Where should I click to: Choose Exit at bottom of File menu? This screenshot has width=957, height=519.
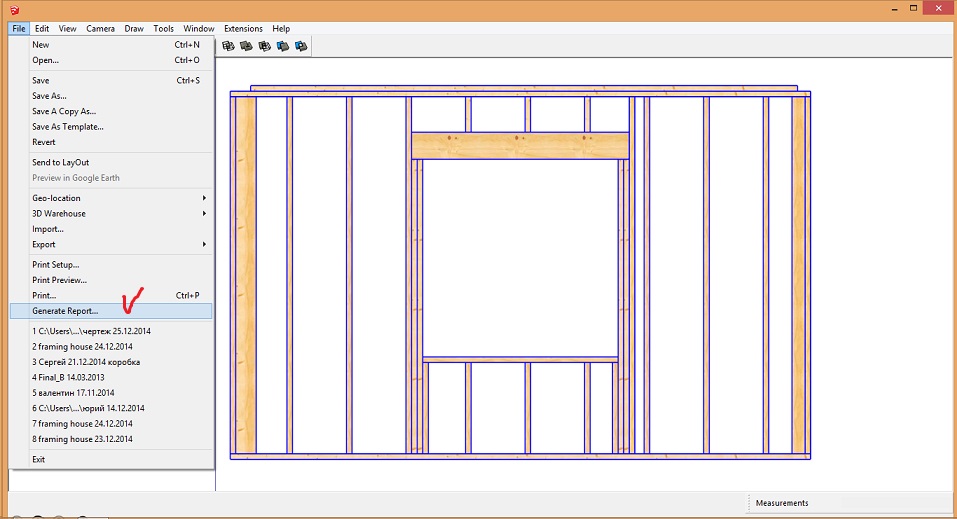click(x=39, y=459)
